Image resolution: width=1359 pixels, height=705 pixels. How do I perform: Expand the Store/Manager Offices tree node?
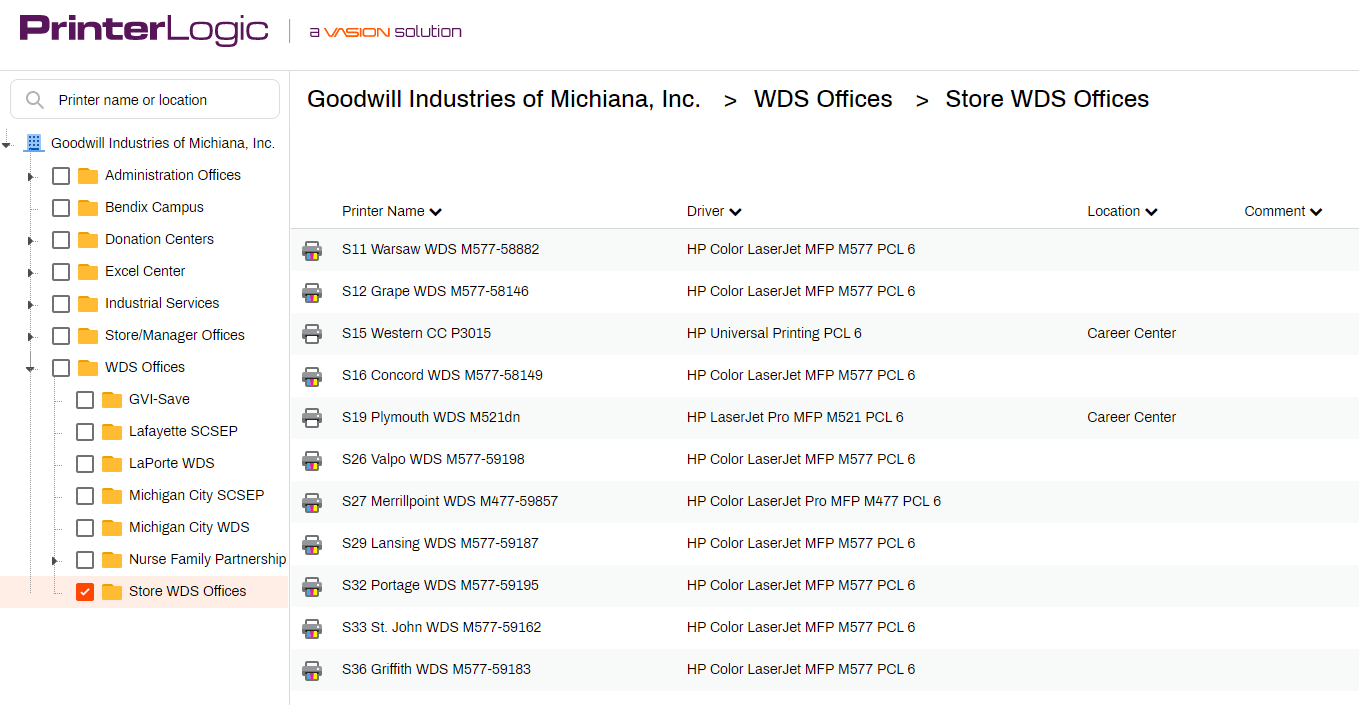(x=31, y=337)
